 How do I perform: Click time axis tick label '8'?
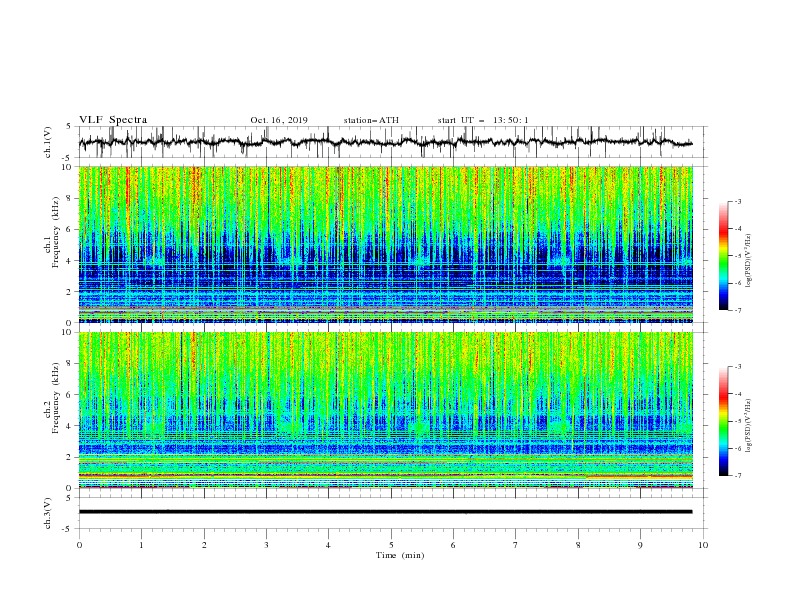578,545
